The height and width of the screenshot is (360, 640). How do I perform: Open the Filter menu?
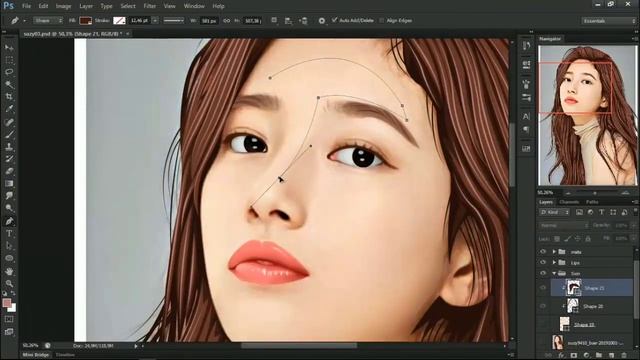click(x=149, y=6)
